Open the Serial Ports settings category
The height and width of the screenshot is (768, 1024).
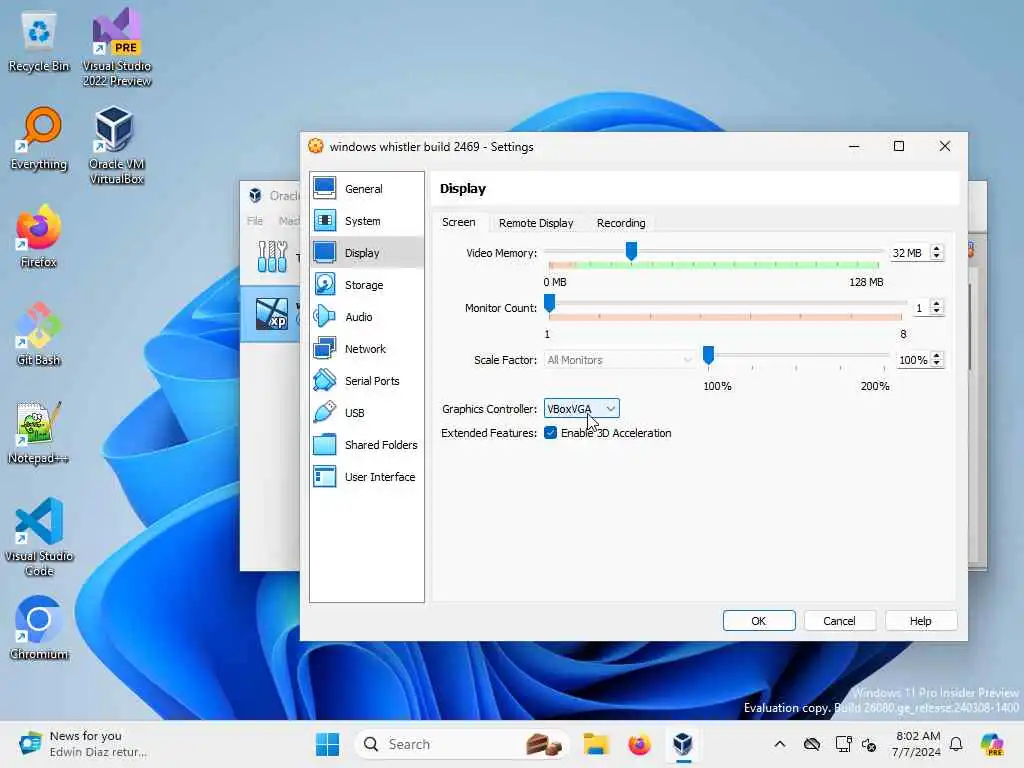366,381
